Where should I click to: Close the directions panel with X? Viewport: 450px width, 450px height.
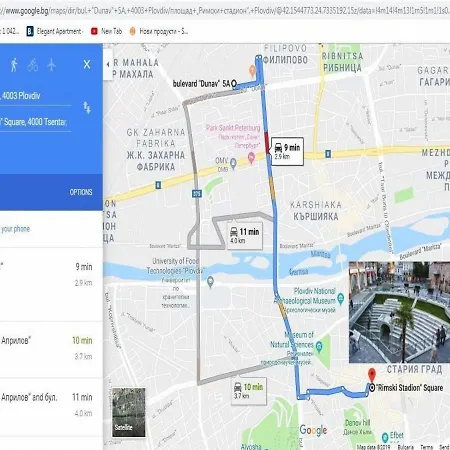click(x=87, y=64)
